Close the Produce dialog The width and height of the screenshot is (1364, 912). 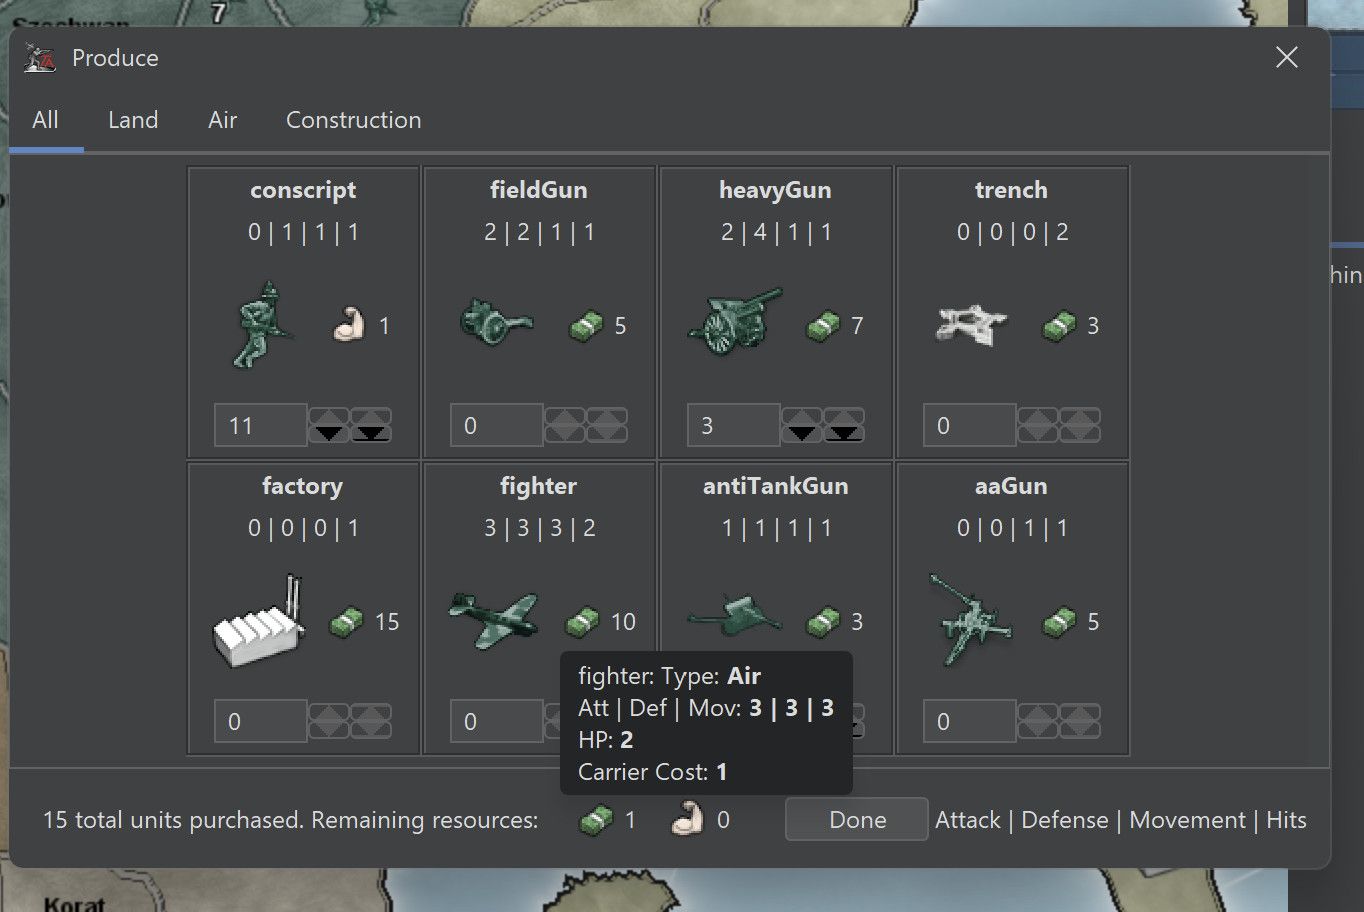coord(1287,58)
